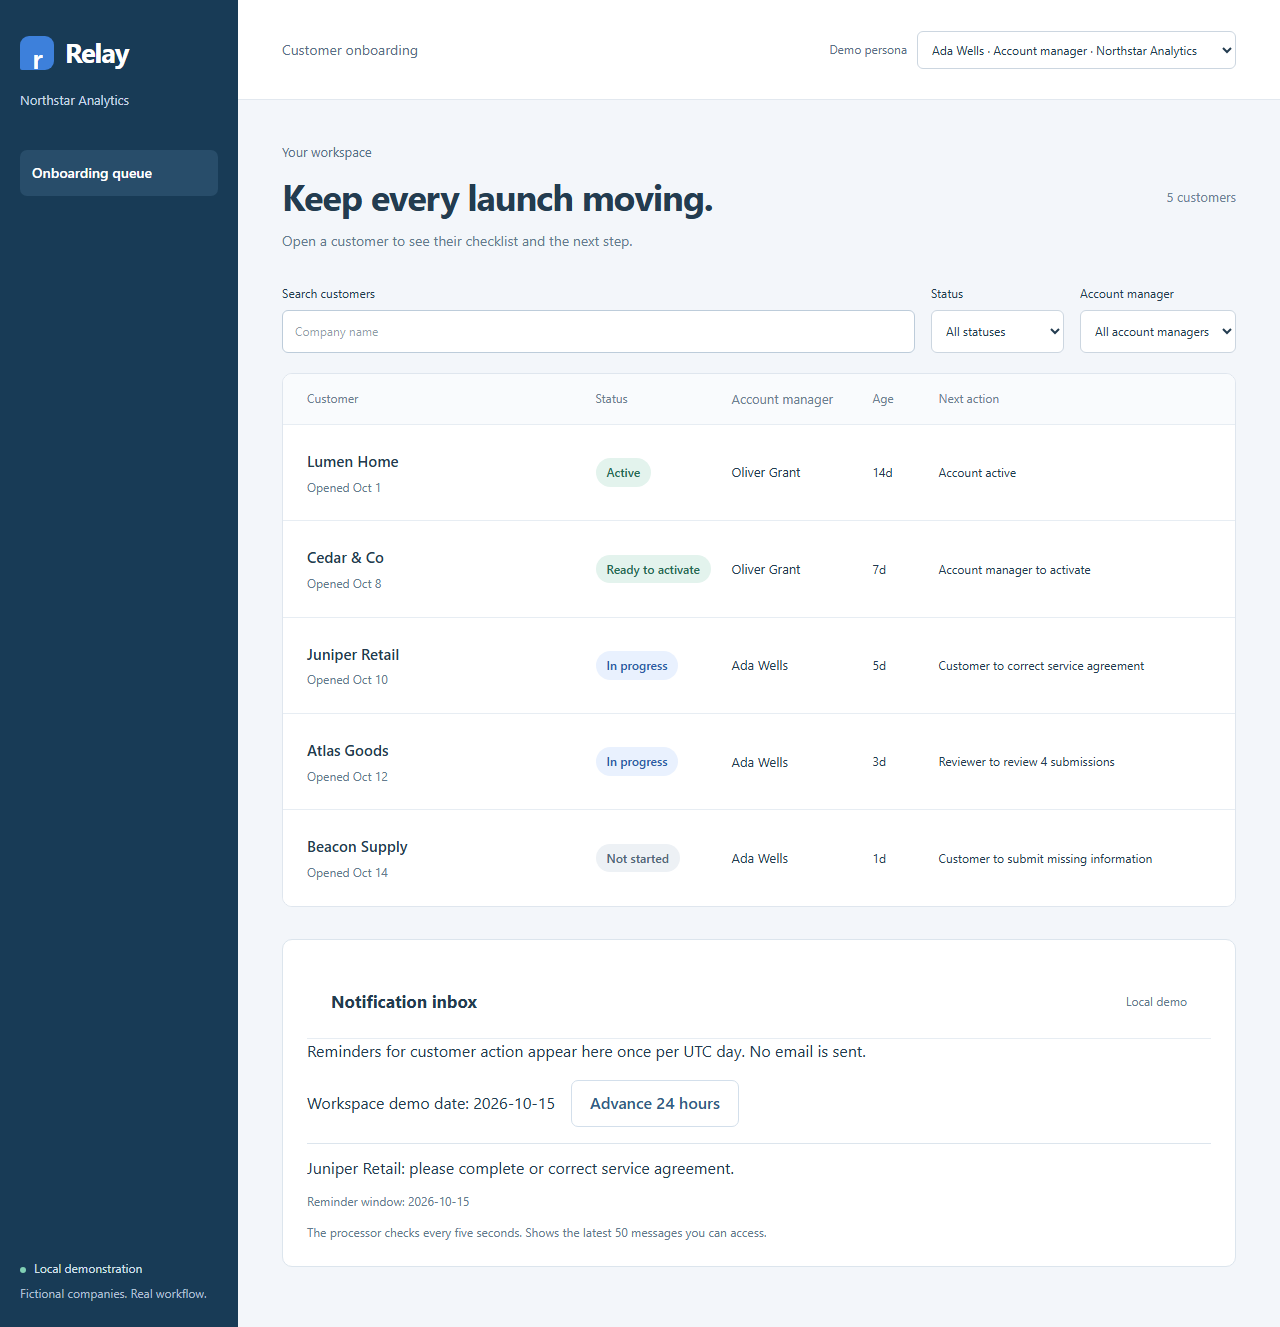Click 'Opened Oct 10' date text
This screenshot has width=1280, height=1327.
tap(347, 680)
